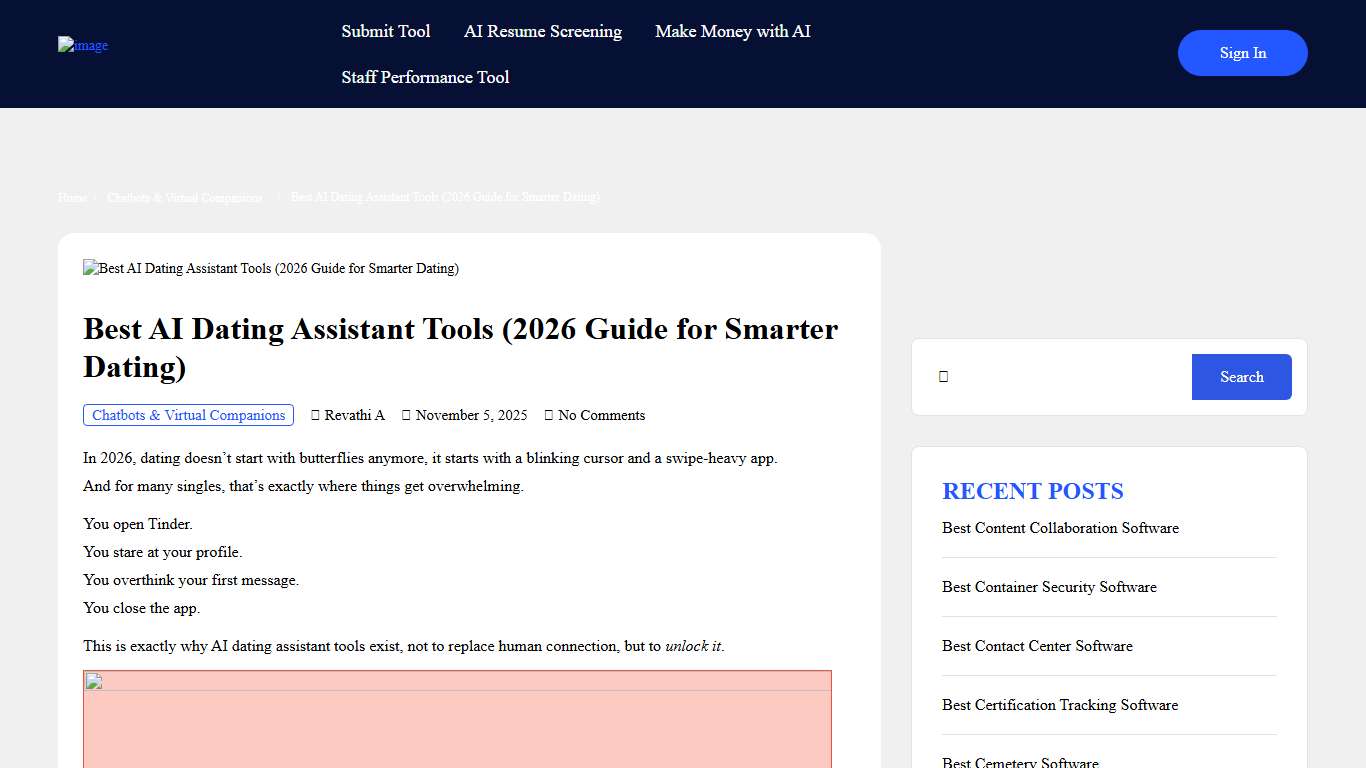Click the article header image placeholder
1366x768 pixels.
(270, 268)
